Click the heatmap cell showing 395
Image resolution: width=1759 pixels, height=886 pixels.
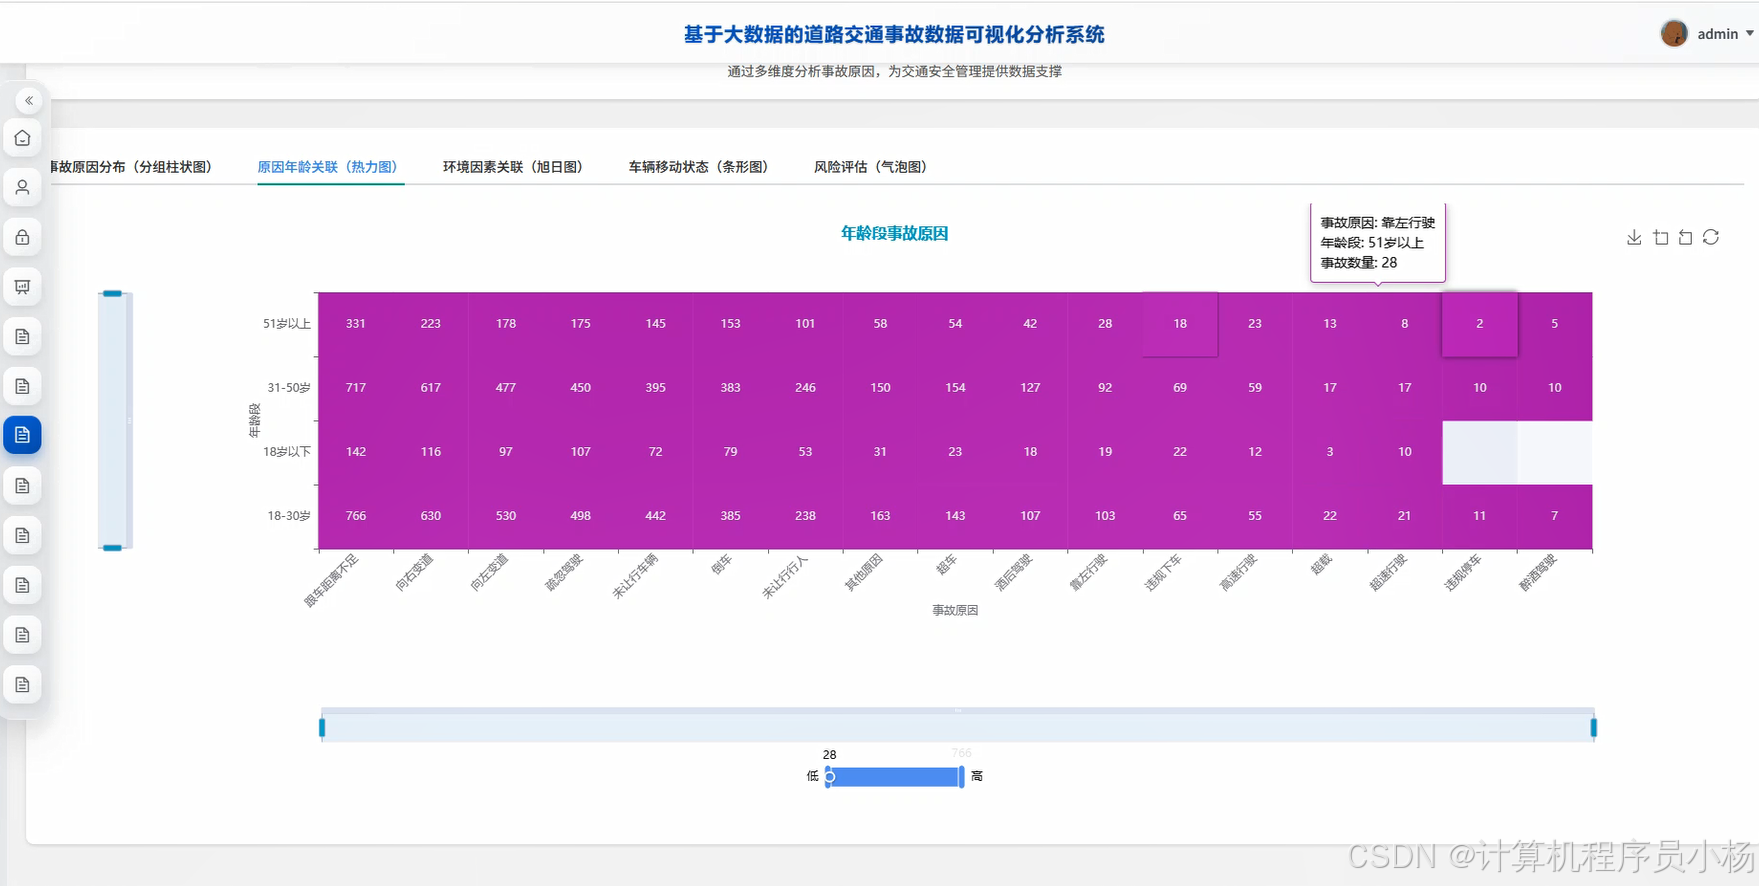[656, 388]
